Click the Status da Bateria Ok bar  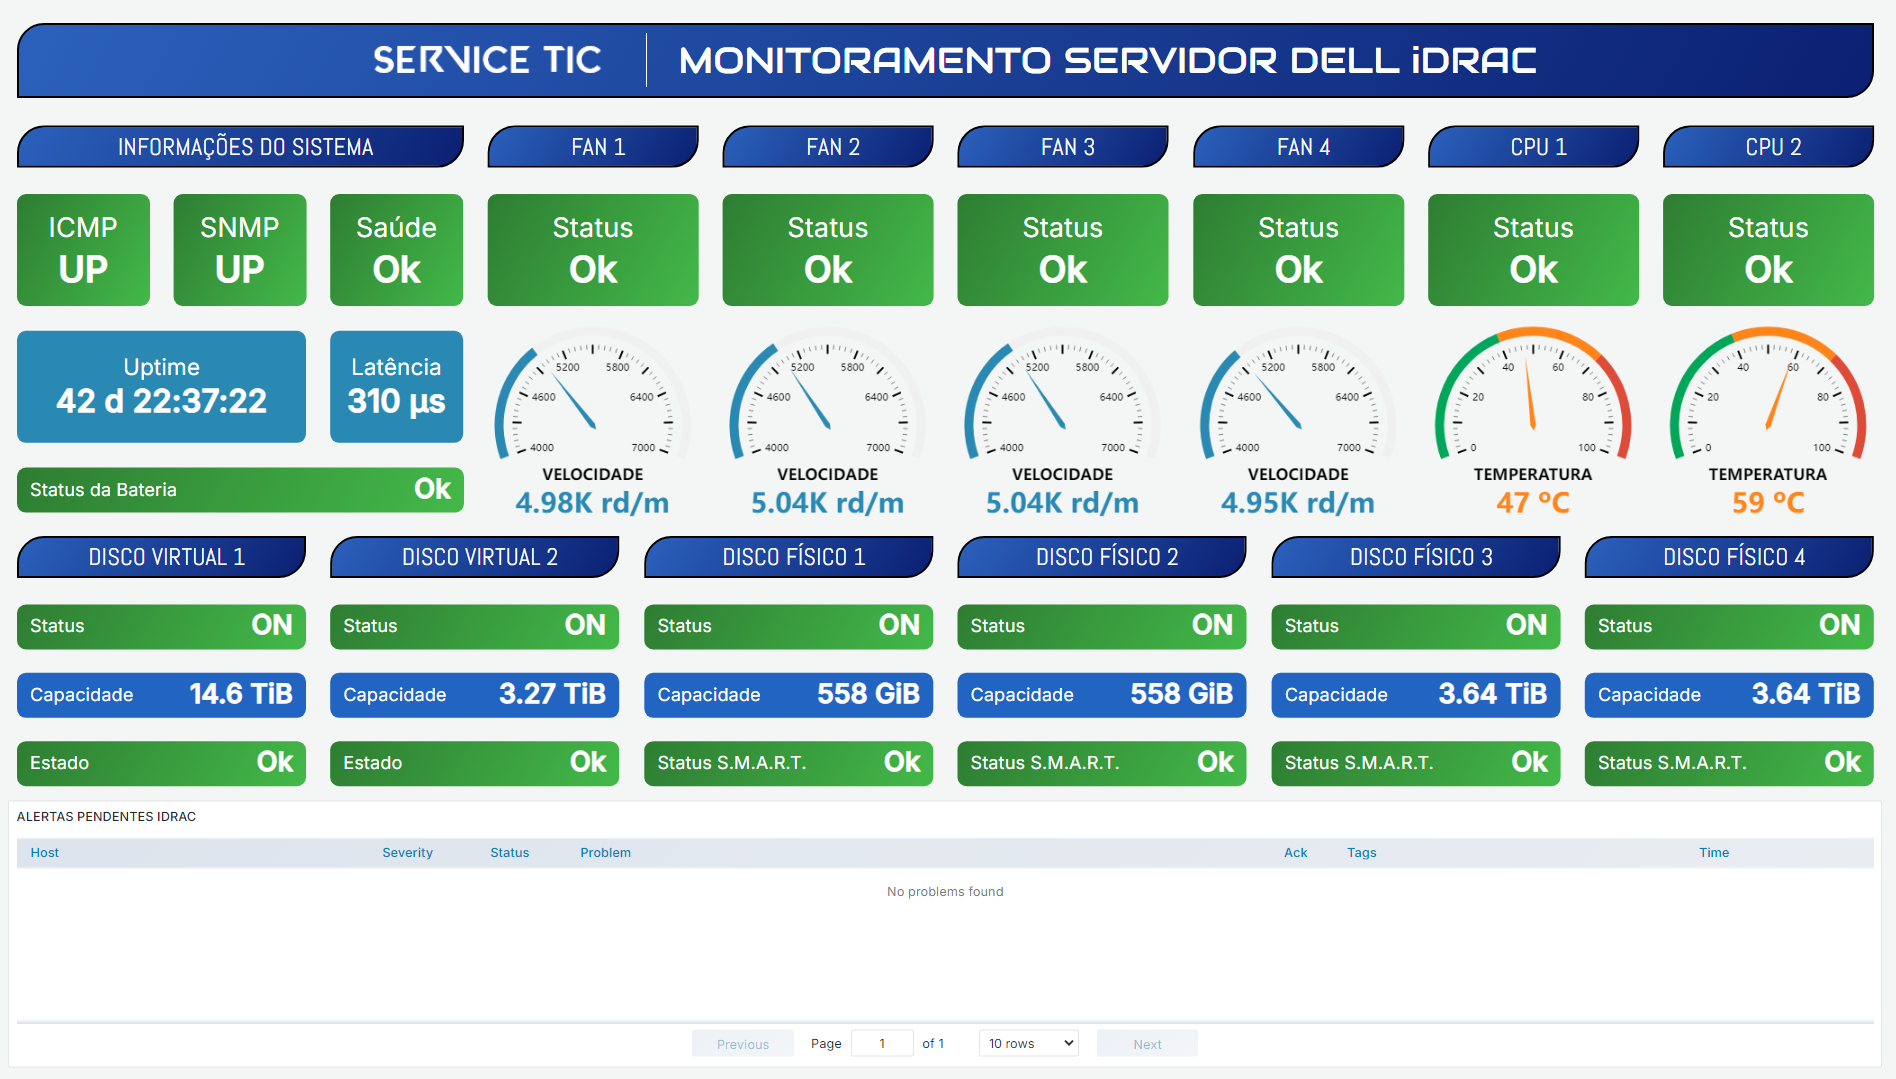pyautogui.click(x=240, y=490)
